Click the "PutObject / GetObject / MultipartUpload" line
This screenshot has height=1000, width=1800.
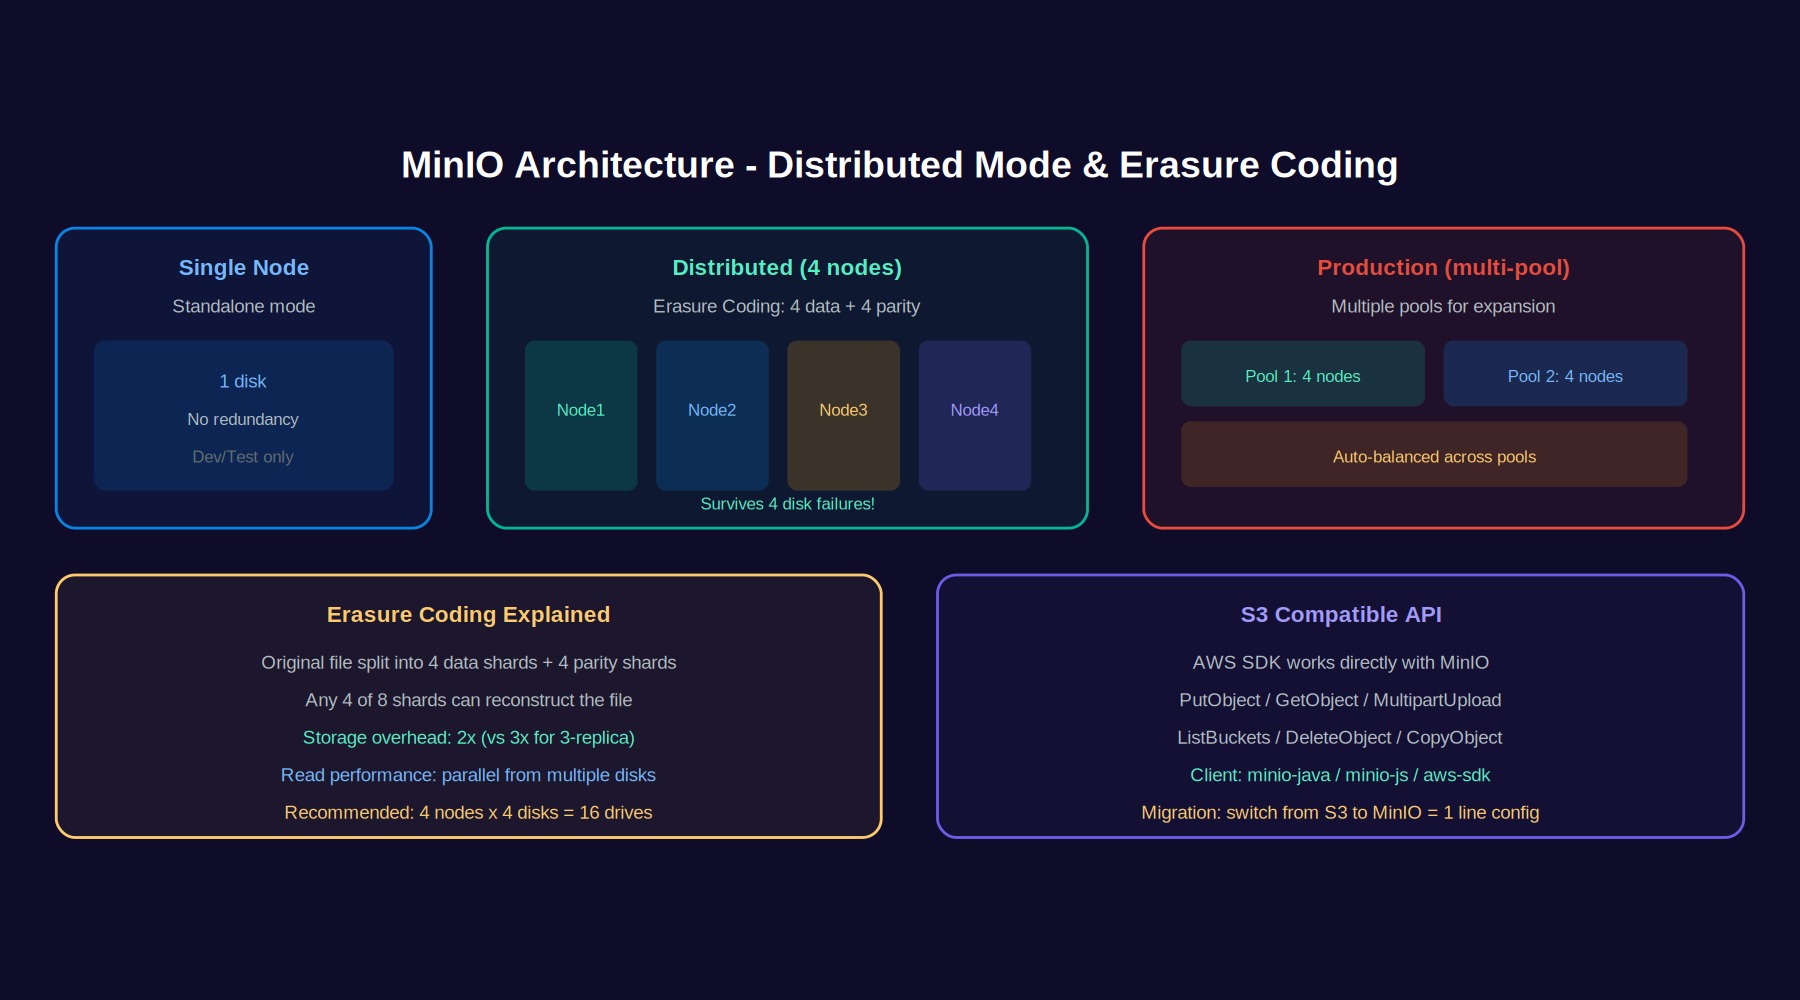tap(1341, 700)
